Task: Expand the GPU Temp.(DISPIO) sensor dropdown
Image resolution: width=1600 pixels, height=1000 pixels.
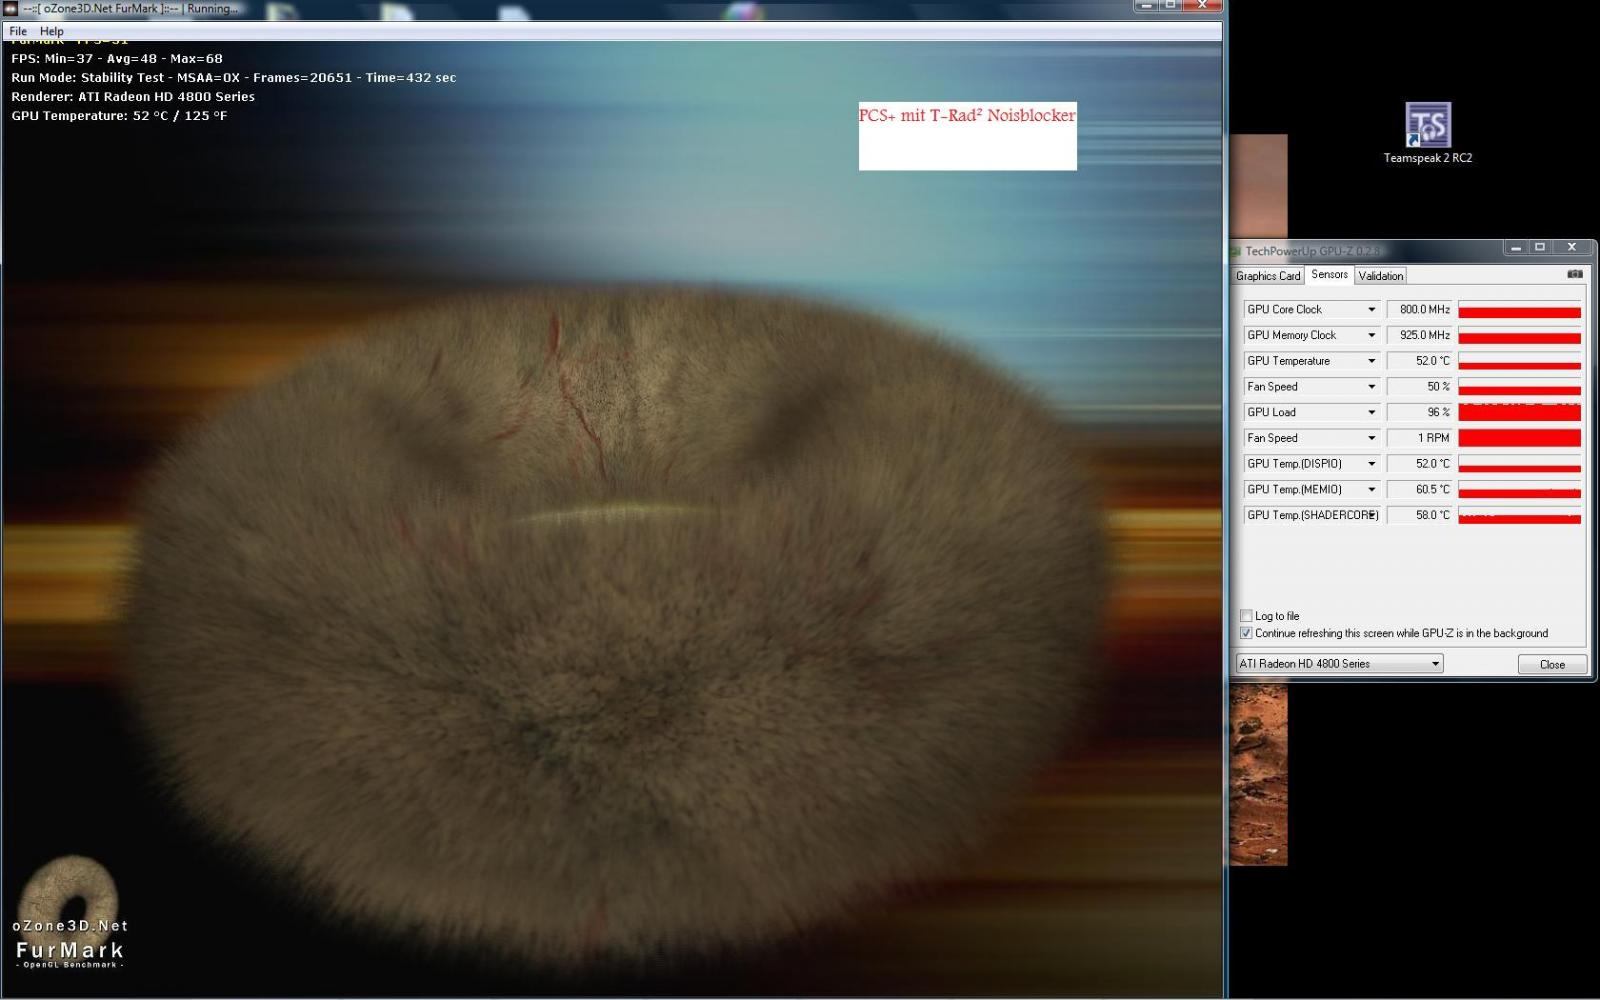Action: pos(1371,464)
